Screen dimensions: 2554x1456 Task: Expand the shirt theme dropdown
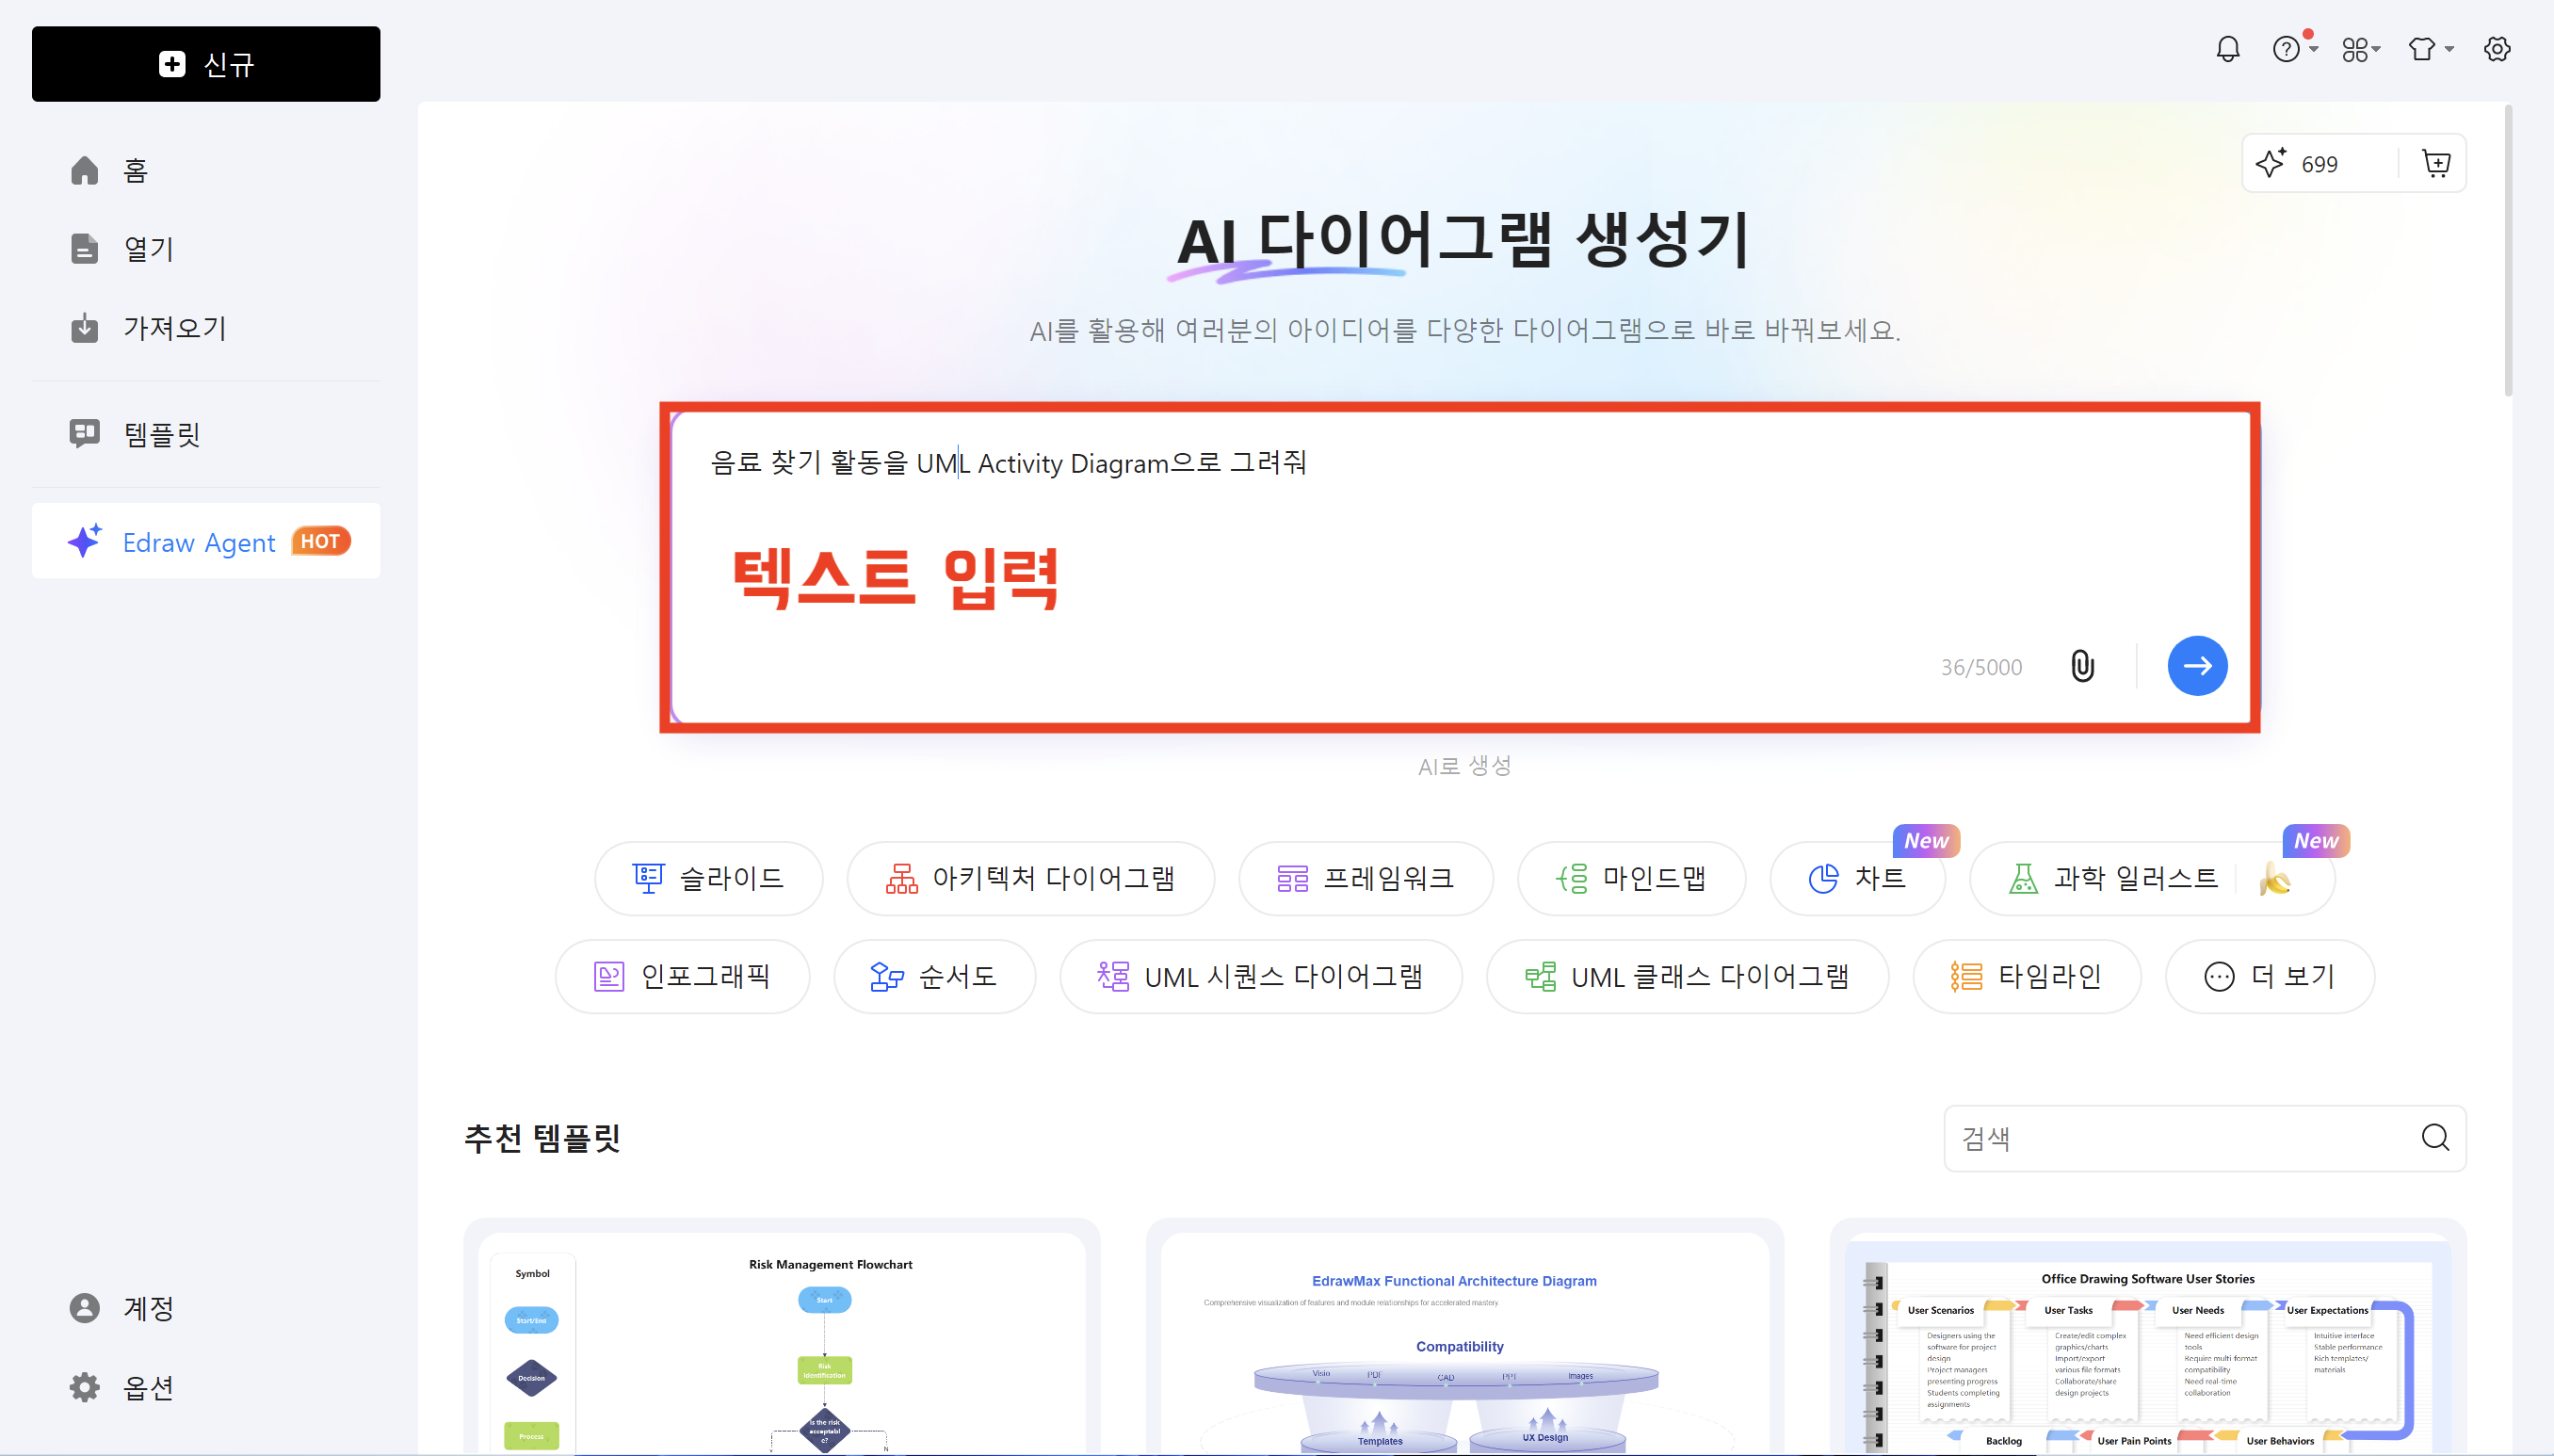(2429, 49)
